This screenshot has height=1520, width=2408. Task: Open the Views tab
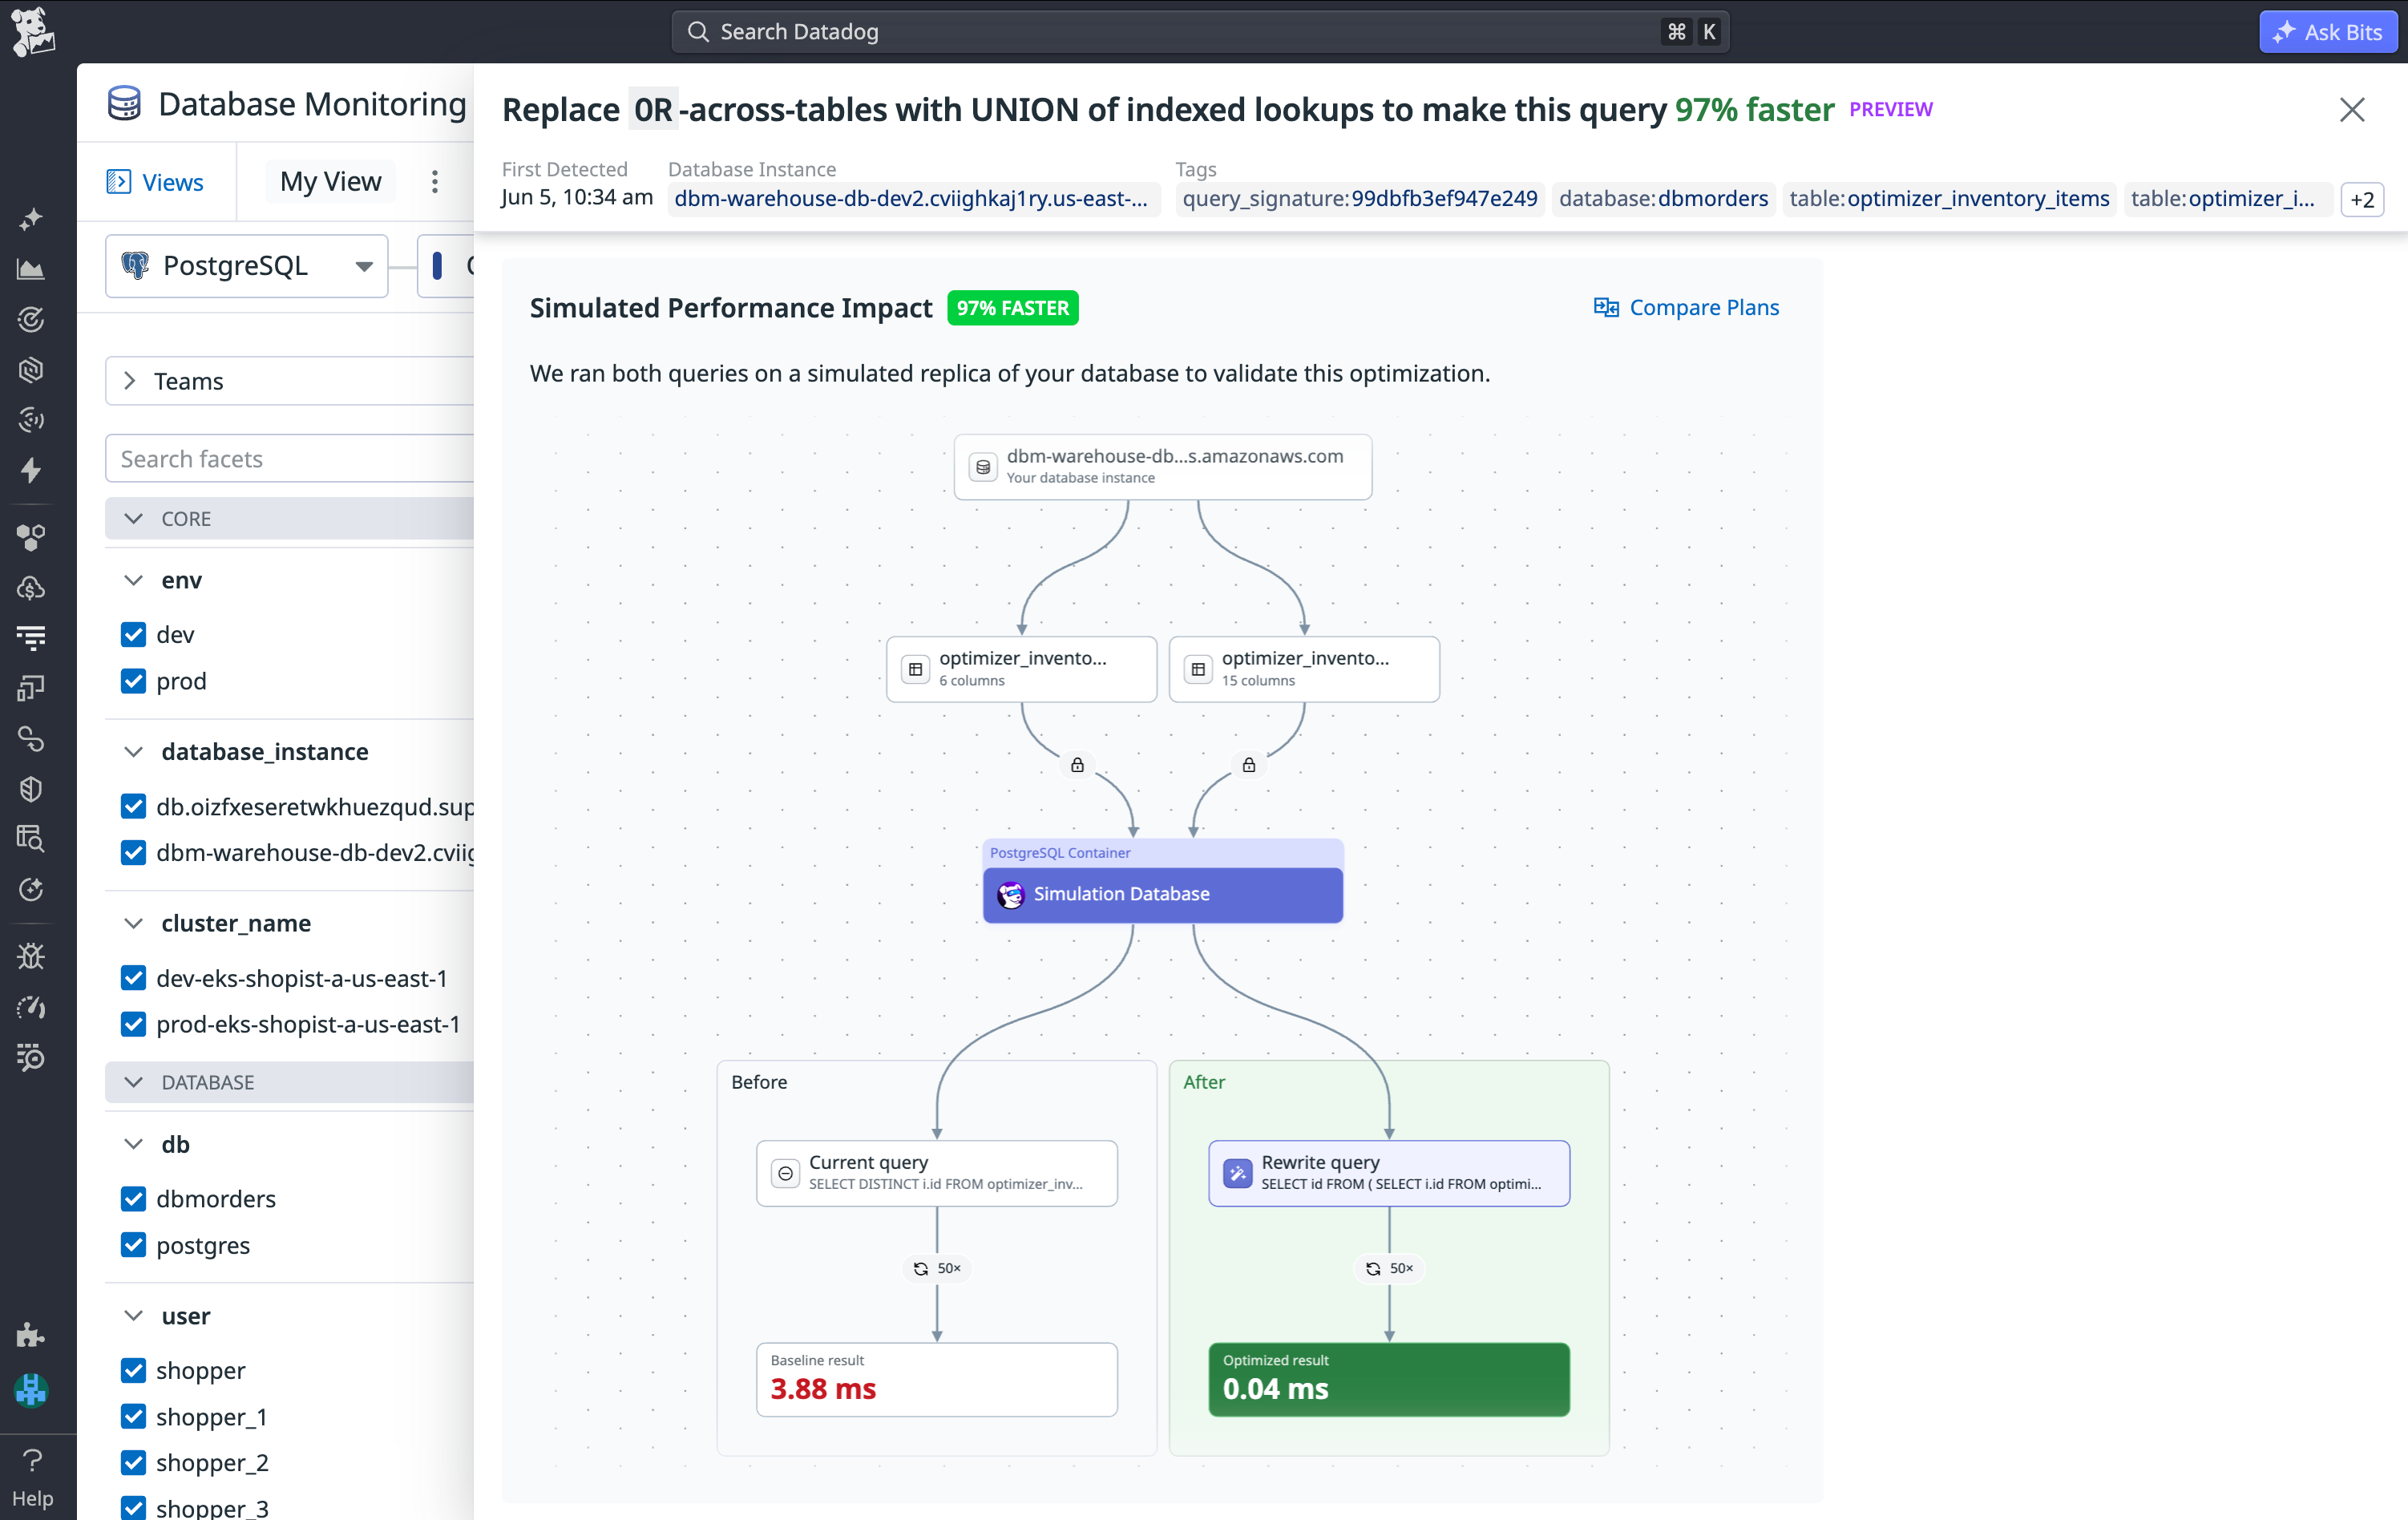155,182
